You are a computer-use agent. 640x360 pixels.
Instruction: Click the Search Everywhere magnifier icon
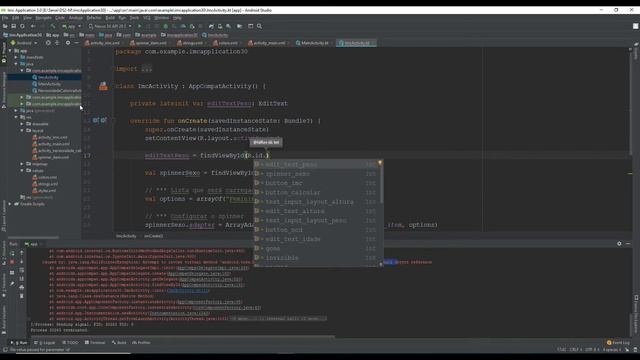[x=259, y=26]
